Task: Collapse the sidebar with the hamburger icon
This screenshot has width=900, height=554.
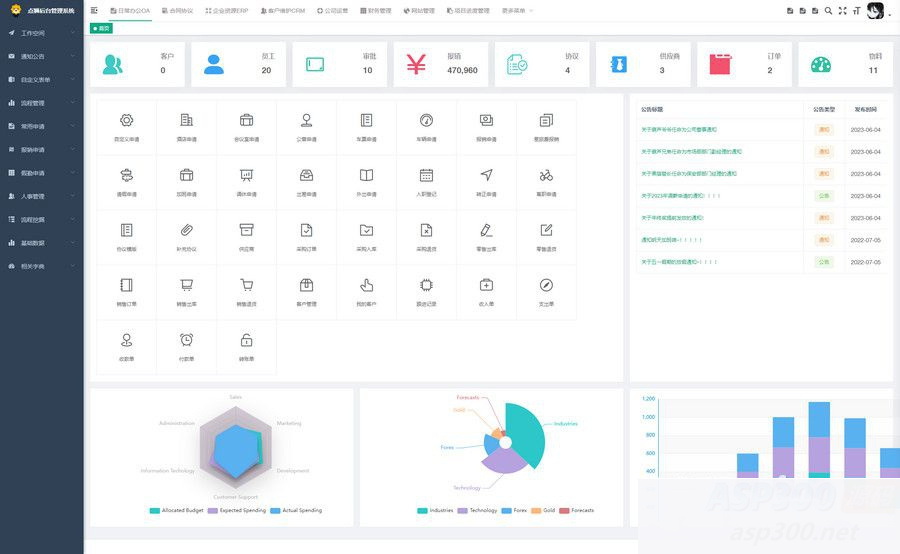Action: coord(94,11)
